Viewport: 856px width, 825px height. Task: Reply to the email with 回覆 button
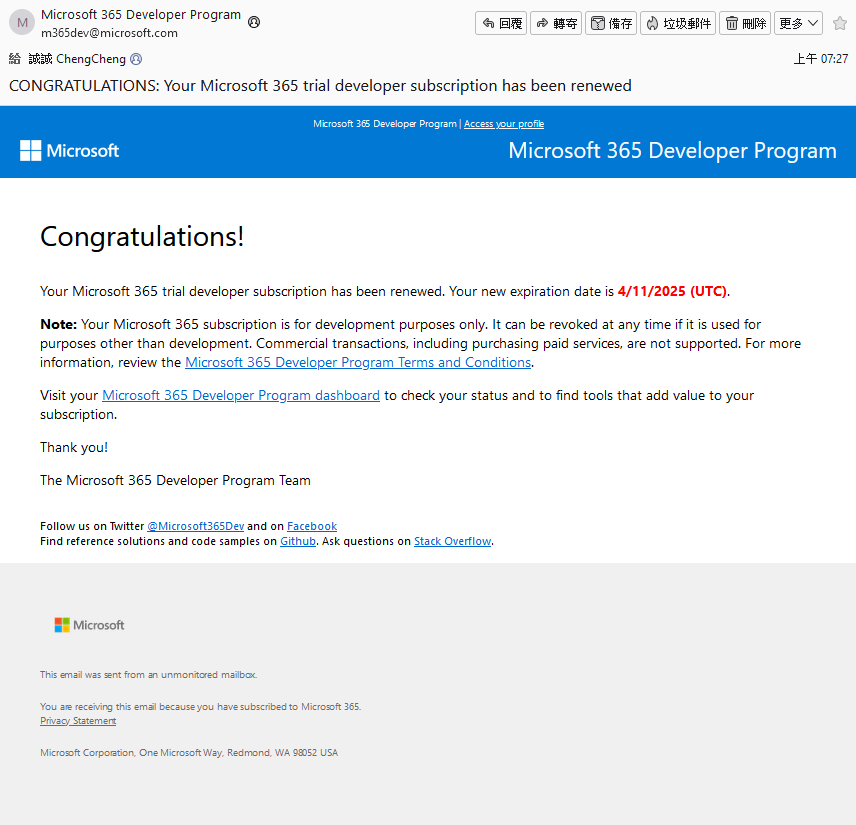pyautogui.click(x=501, y=23)
